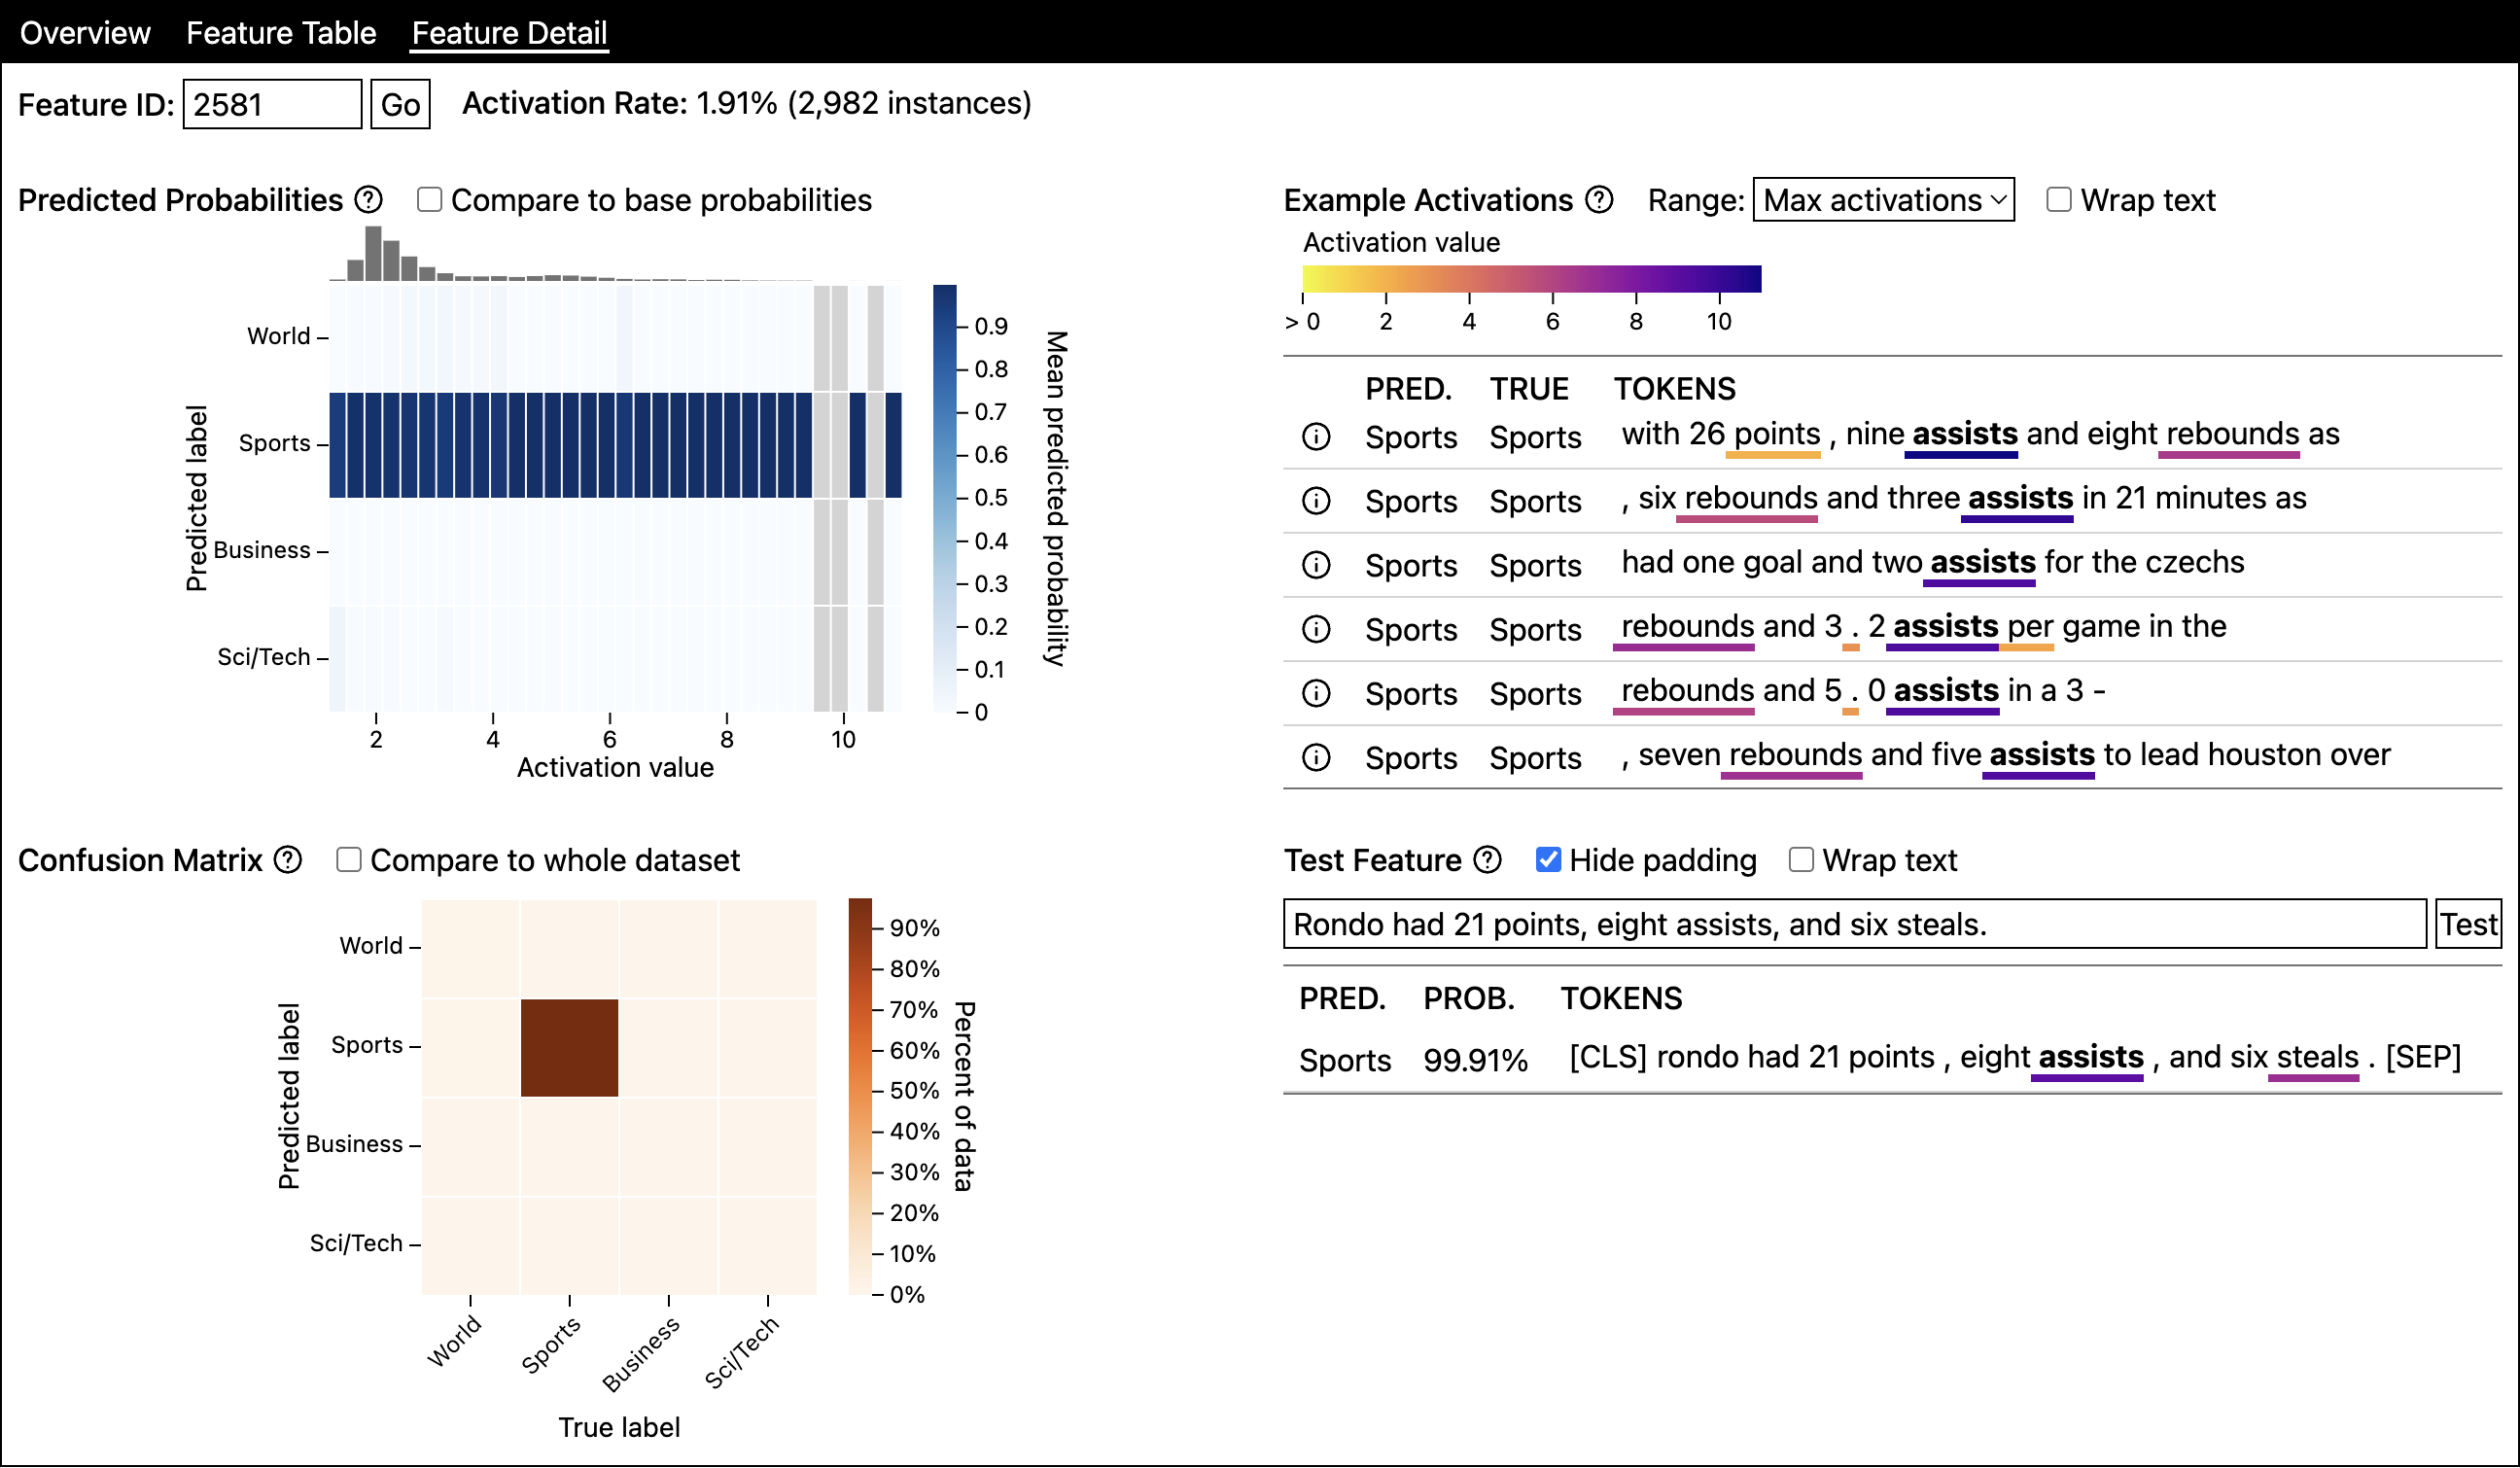
Task: Toggle Compare to whole dataset checkbox
Action: (x=349, y=860)
